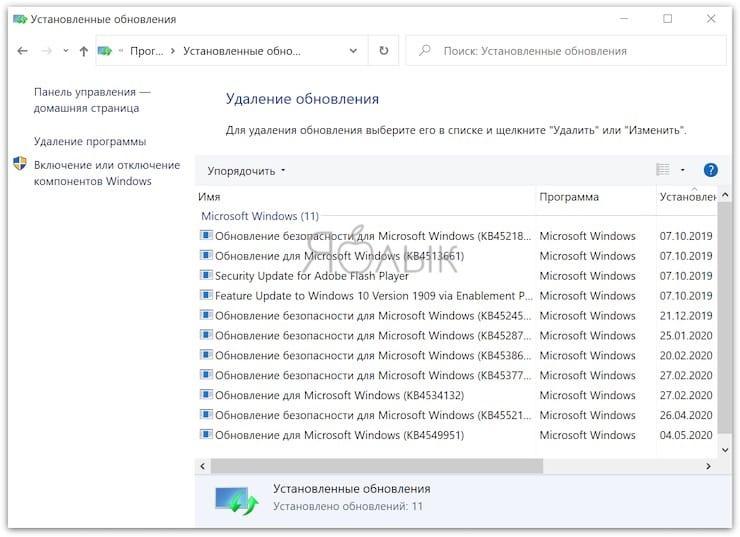Open the view options dropdown arrow
Viewport: 740px width, 537px height.
(x=682, y=170)
